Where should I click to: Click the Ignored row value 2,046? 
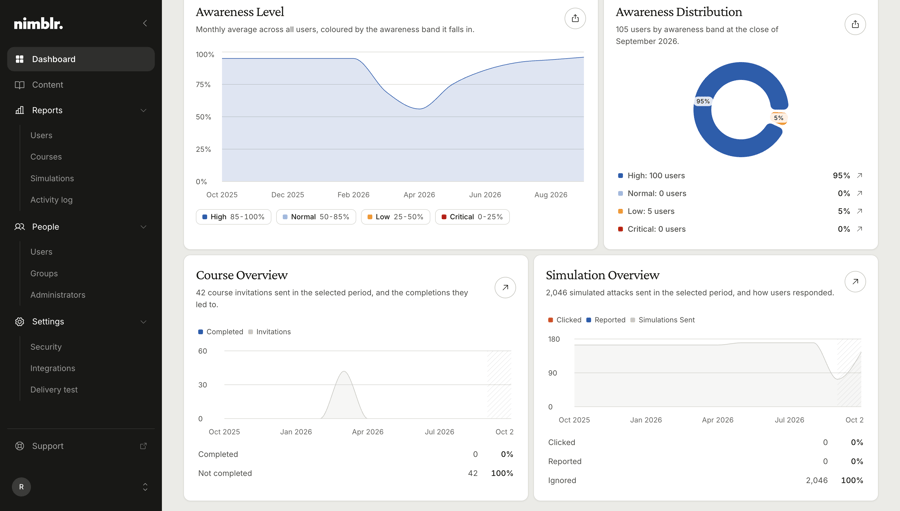(x=817, y=481)
